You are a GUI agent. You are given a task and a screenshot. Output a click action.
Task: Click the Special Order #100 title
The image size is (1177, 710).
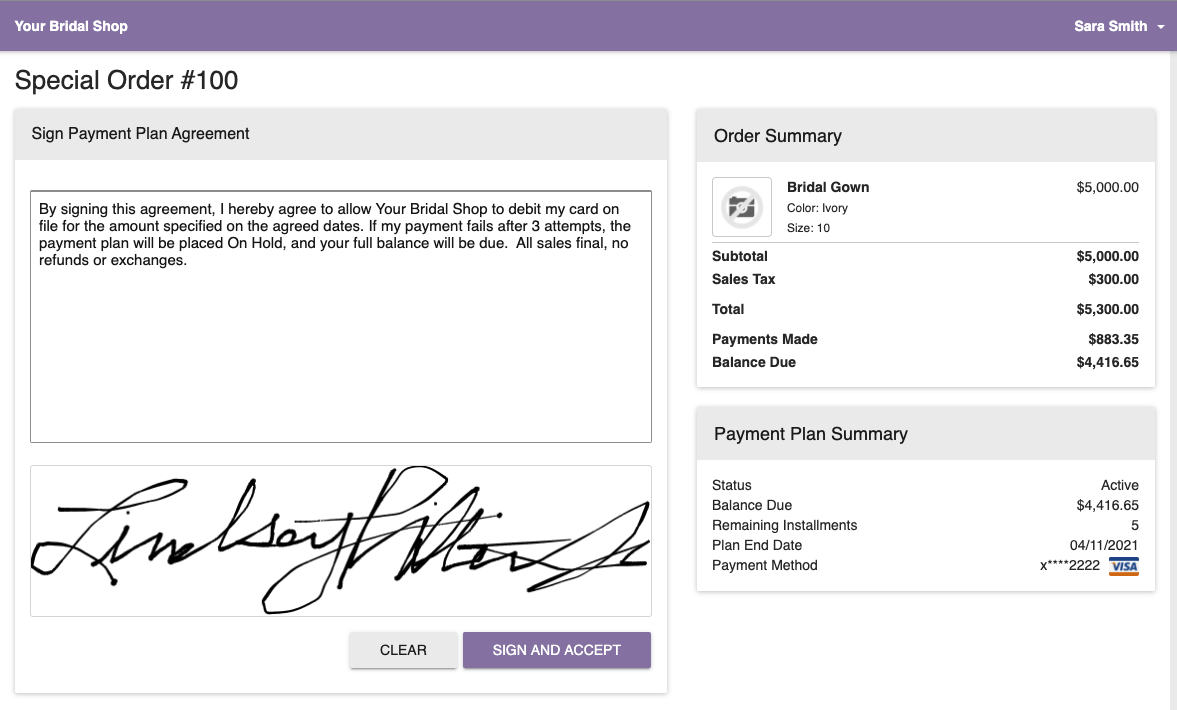click(126, 80)
